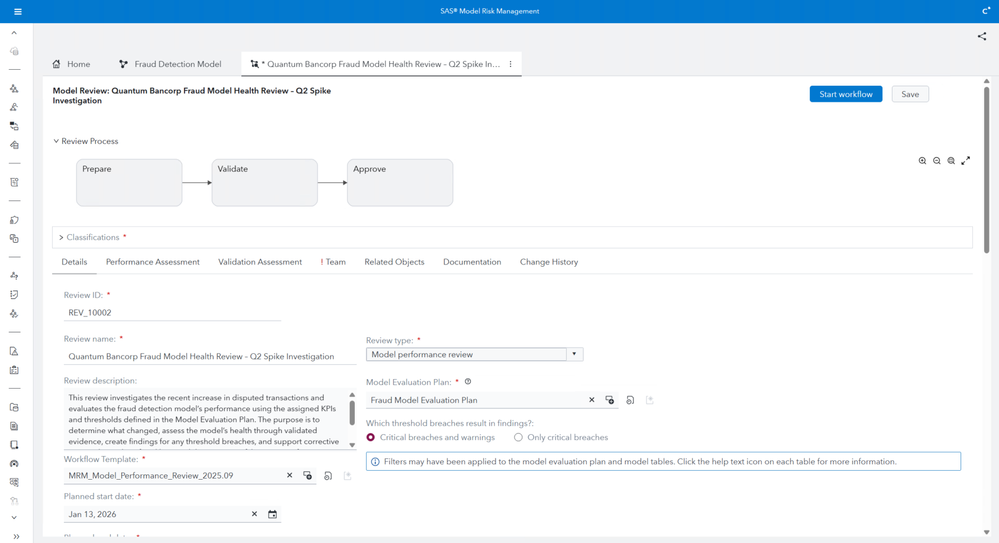
Task: Click the clipboard icon in the left sidebar
Action: click(x=14, y=370)
